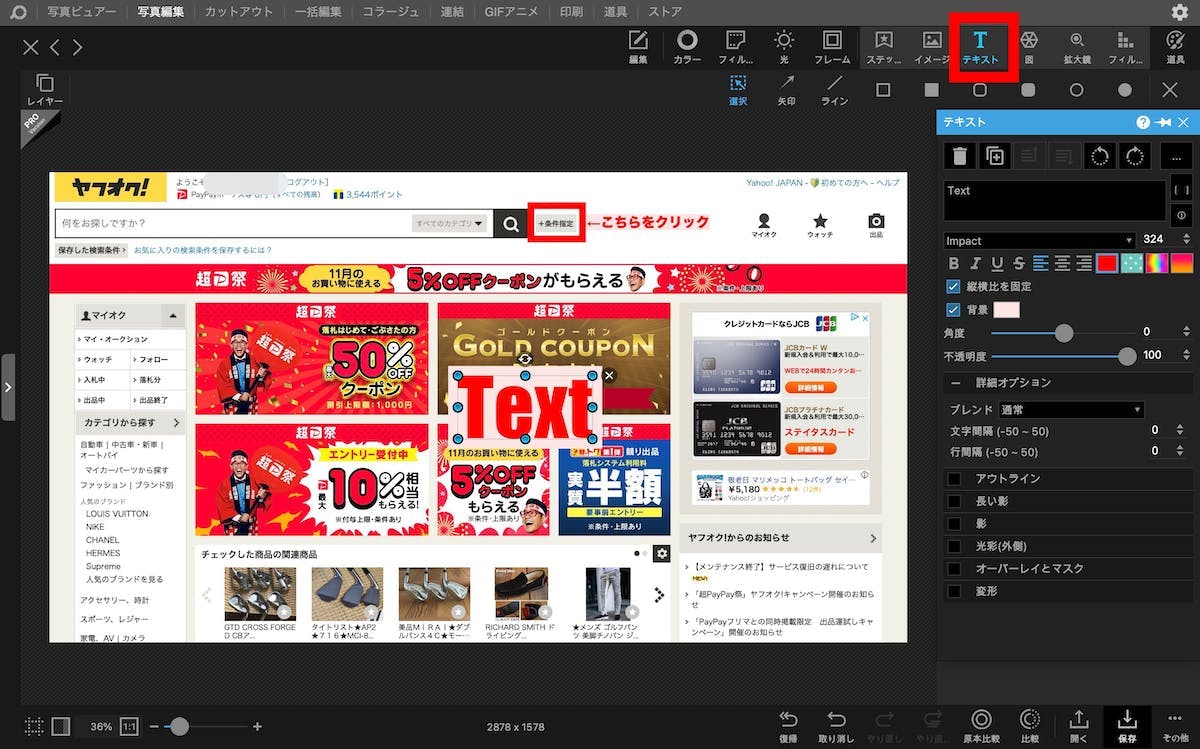Switch to 写真ビュアー tab
Image resolution: width=1200 pixels, height=749 pixels.
point(82,13)
